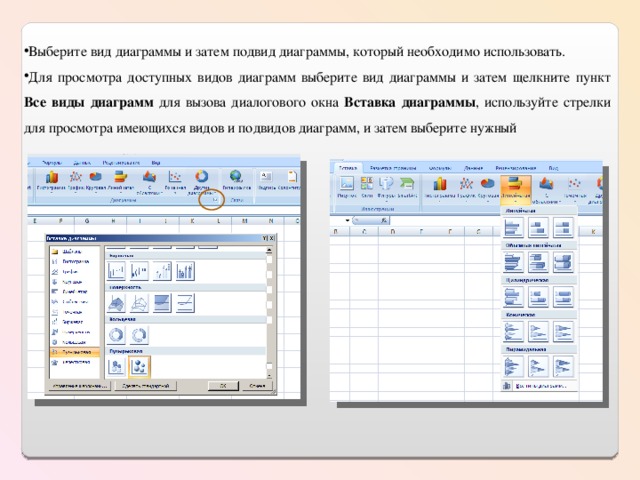
Task: Click the Picture (Рисунок) icon in Illustrations group
Action: click(x=347, y=186)
